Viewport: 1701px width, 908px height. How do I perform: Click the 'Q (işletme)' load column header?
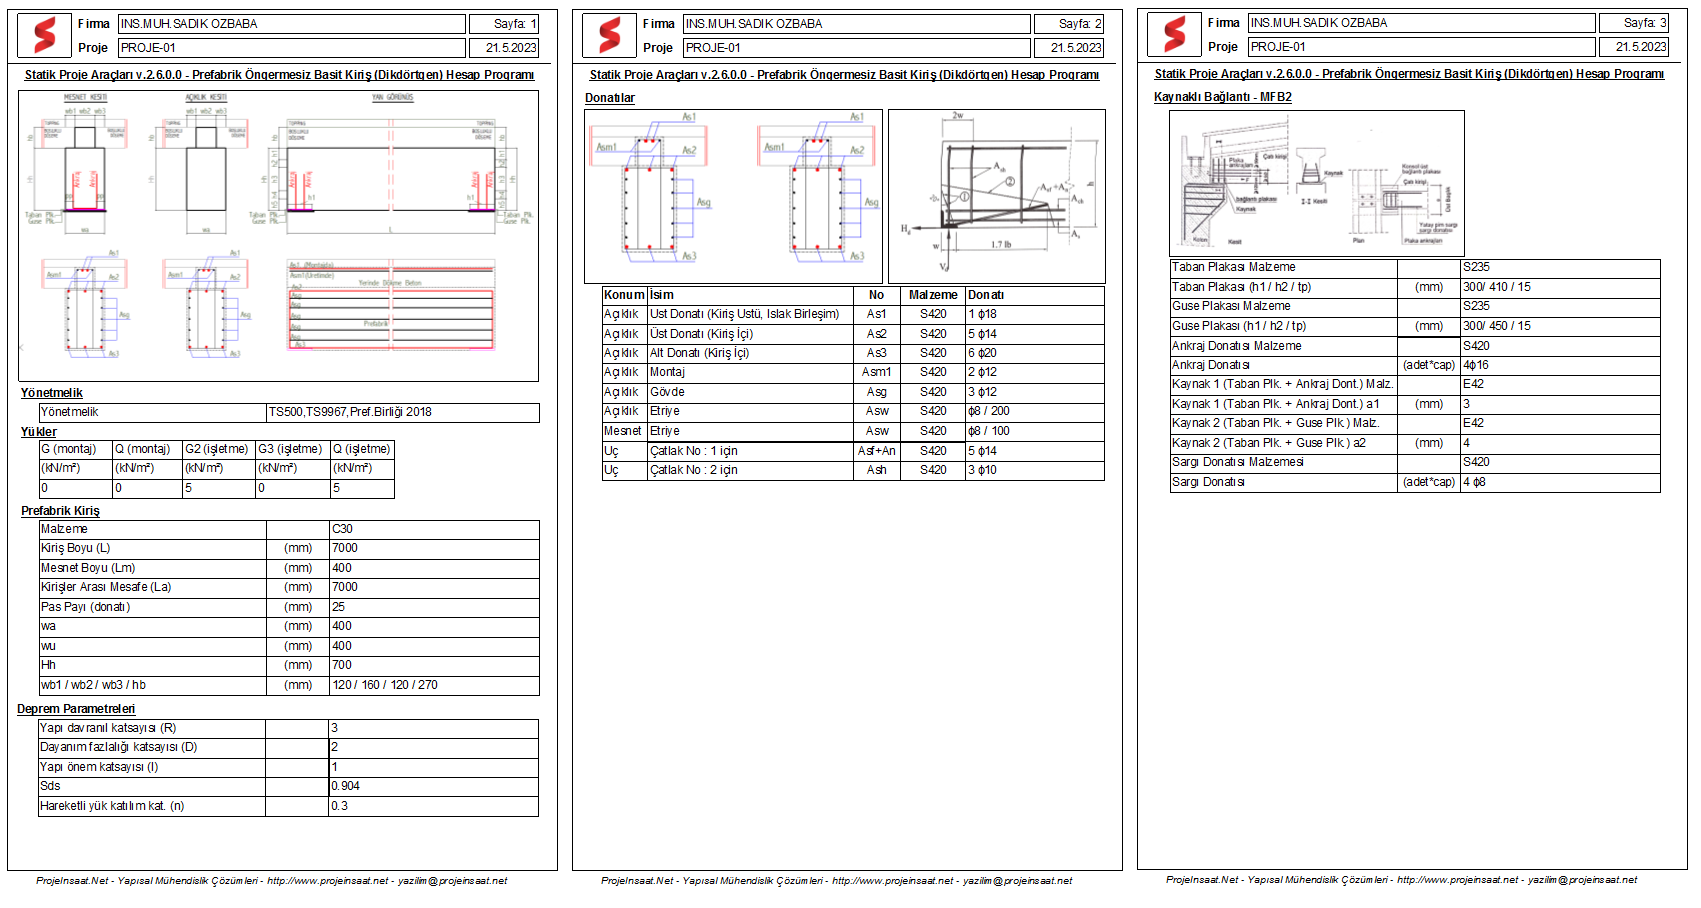363,449
